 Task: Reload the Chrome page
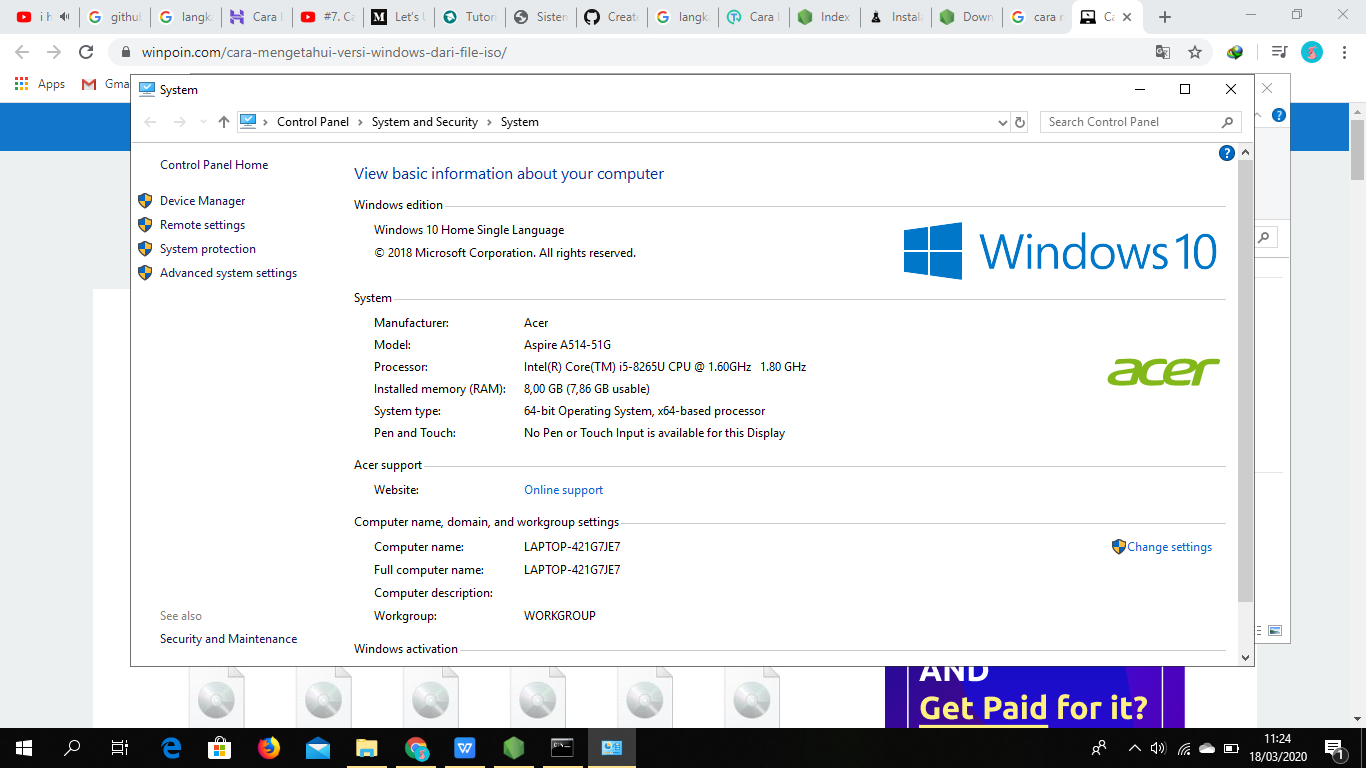pyautogui.click(x=87, y=52)
